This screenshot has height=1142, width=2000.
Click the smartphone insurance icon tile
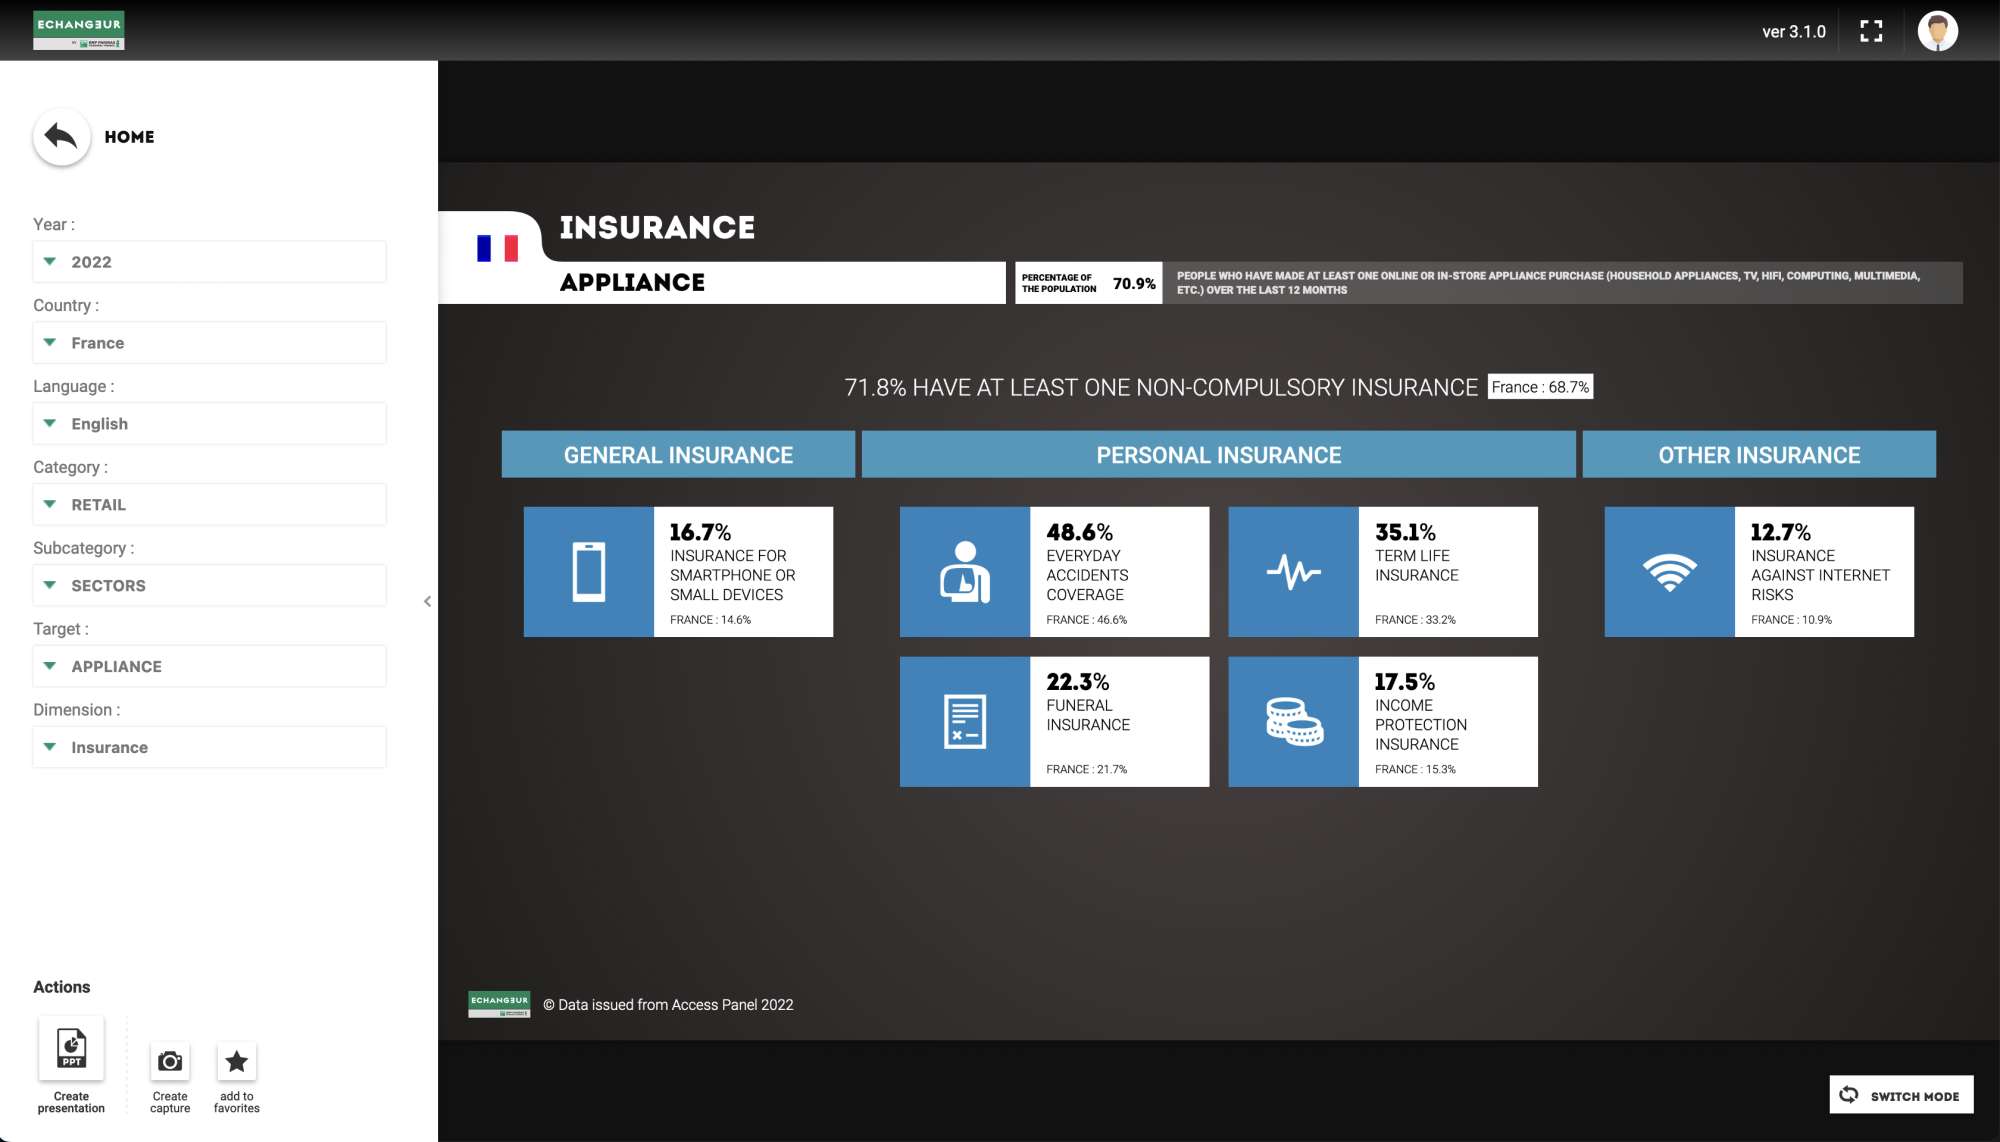coord(588,572)
